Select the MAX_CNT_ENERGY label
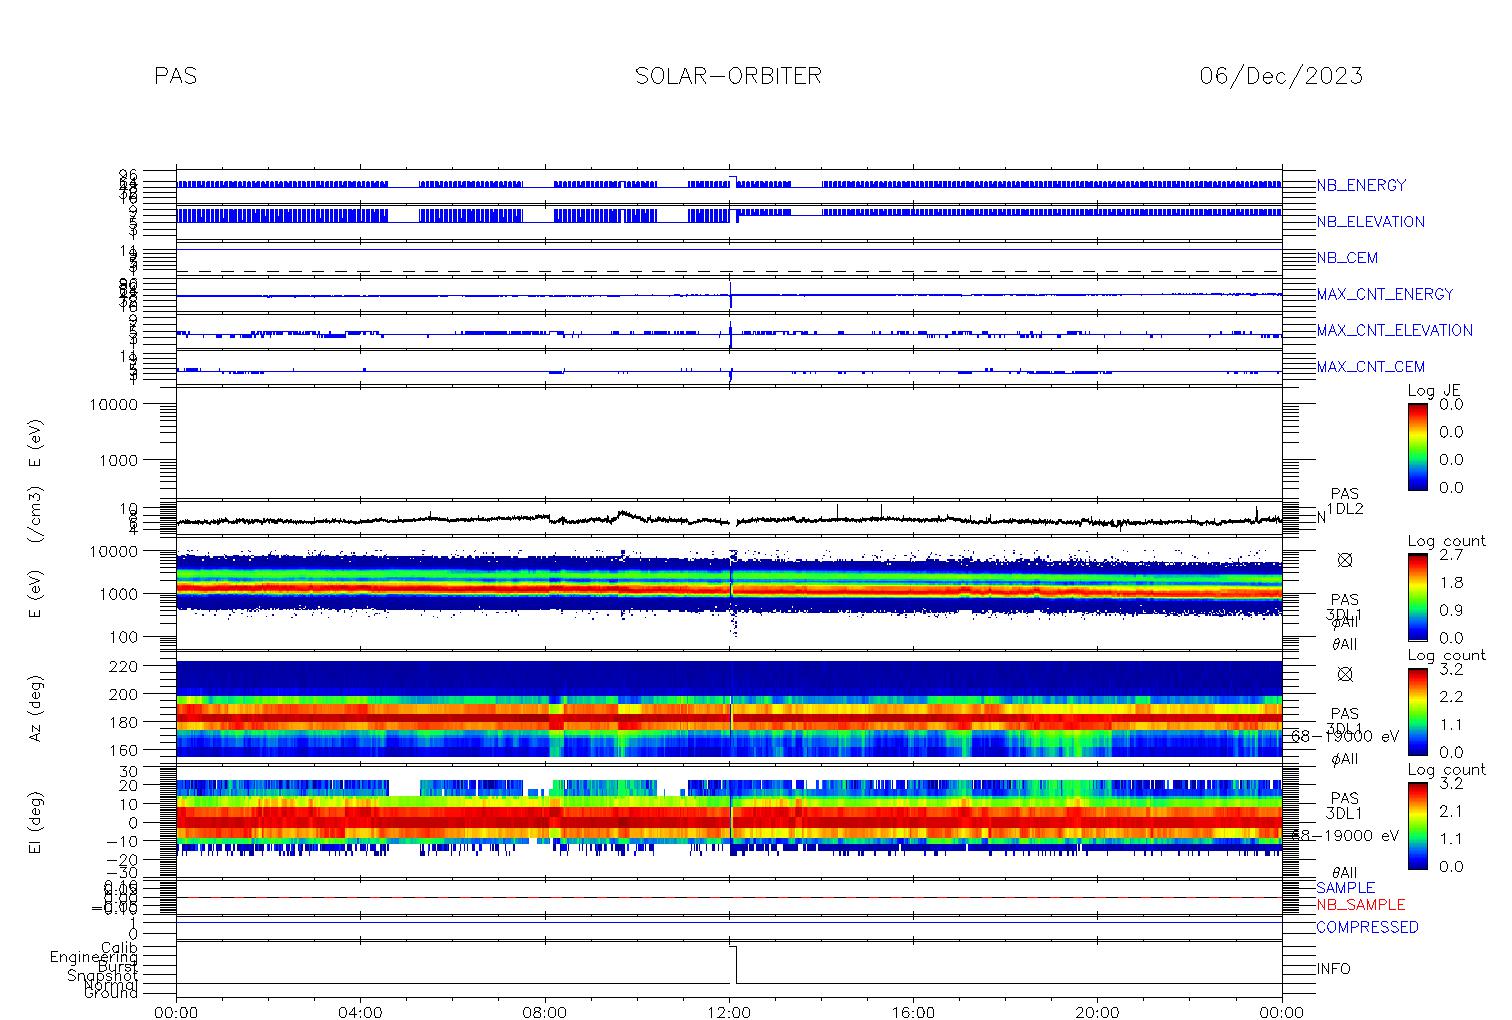This screenshot has height=1020, width=1512. pyautogui.click(x=1385, y=294)
